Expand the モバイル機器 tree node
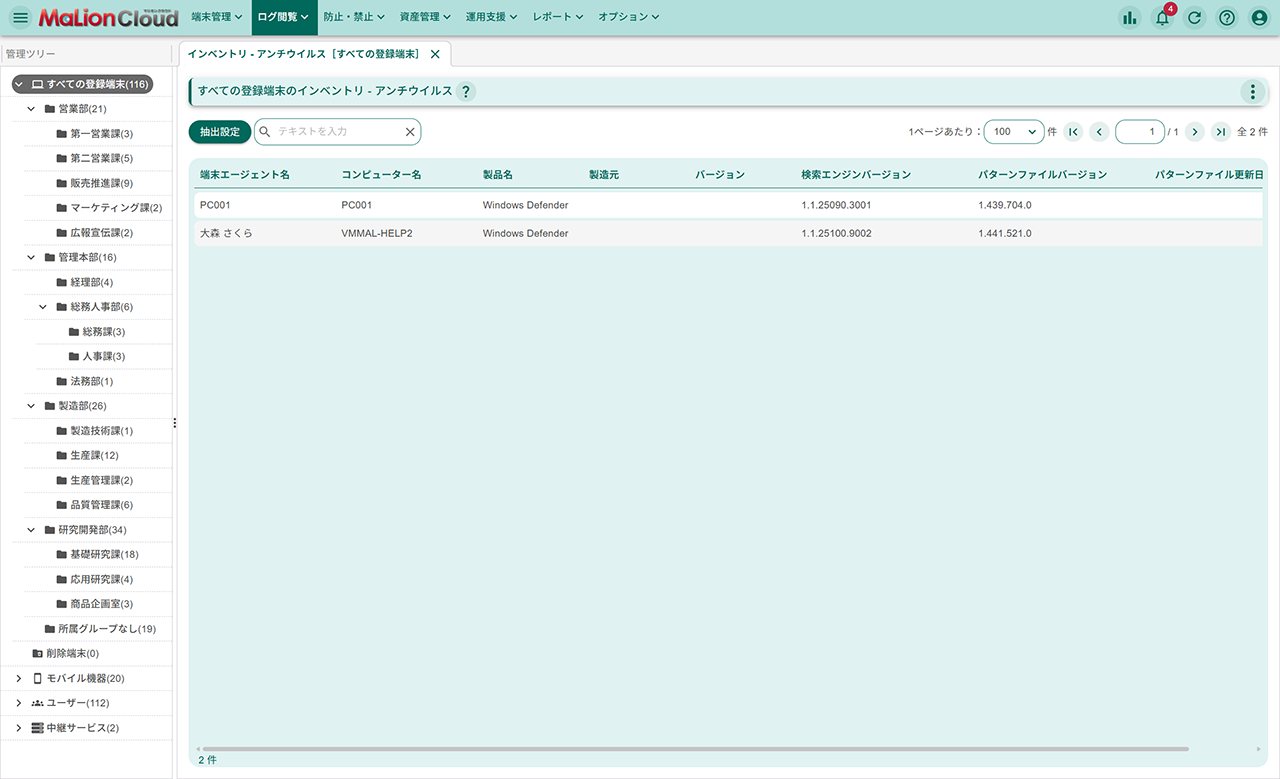1280x779 pixels. point(19,678)
